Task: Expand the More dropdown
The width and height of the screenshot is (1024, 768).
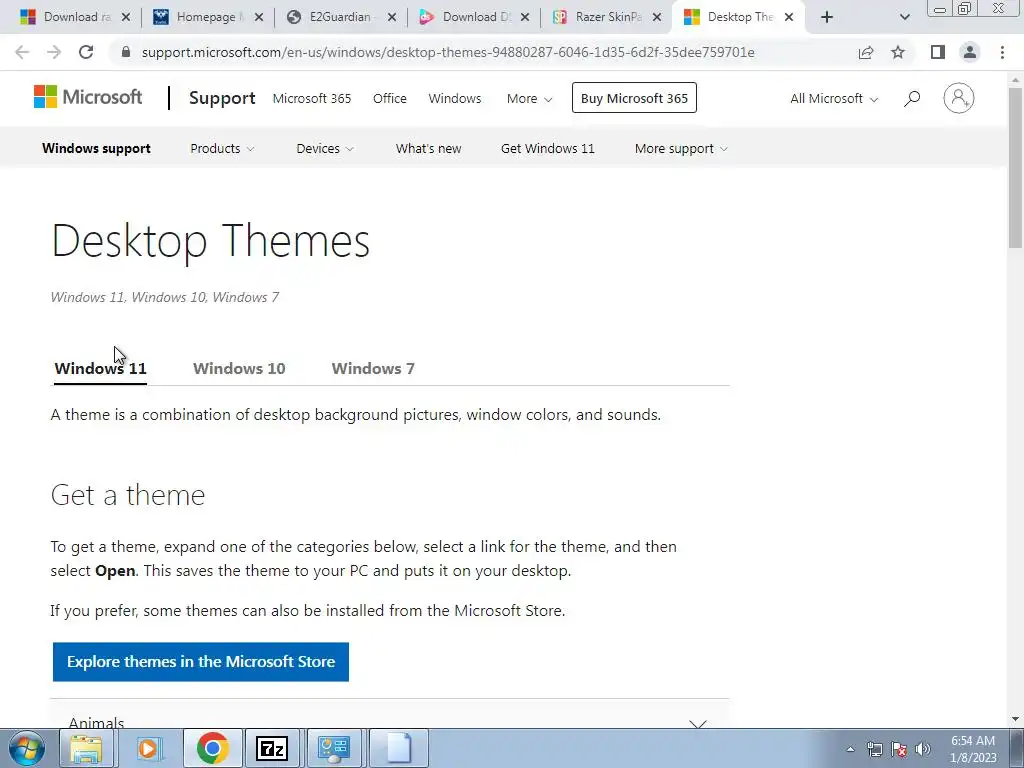Action: click(530, 99)
